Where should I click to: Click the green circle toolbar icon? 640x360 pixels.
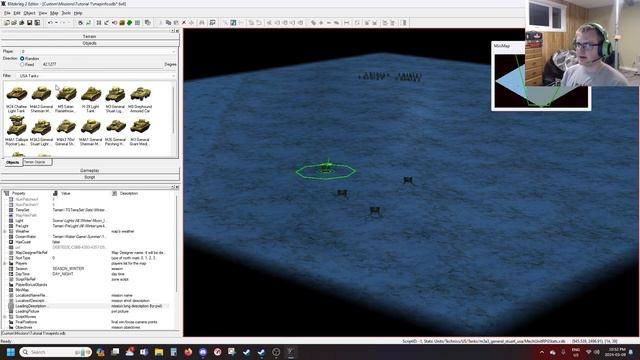tap(130, 23)
